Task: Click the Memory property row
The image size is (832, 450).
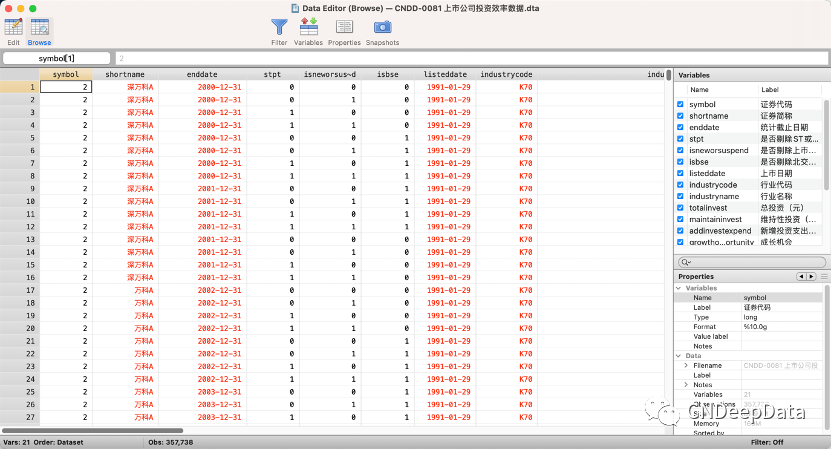Action: [748, 423]
